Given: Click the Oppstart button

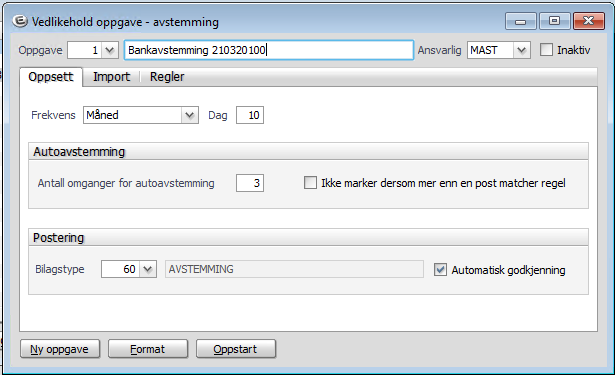Looking at the screenshot, I should click(x=236, y=349).
